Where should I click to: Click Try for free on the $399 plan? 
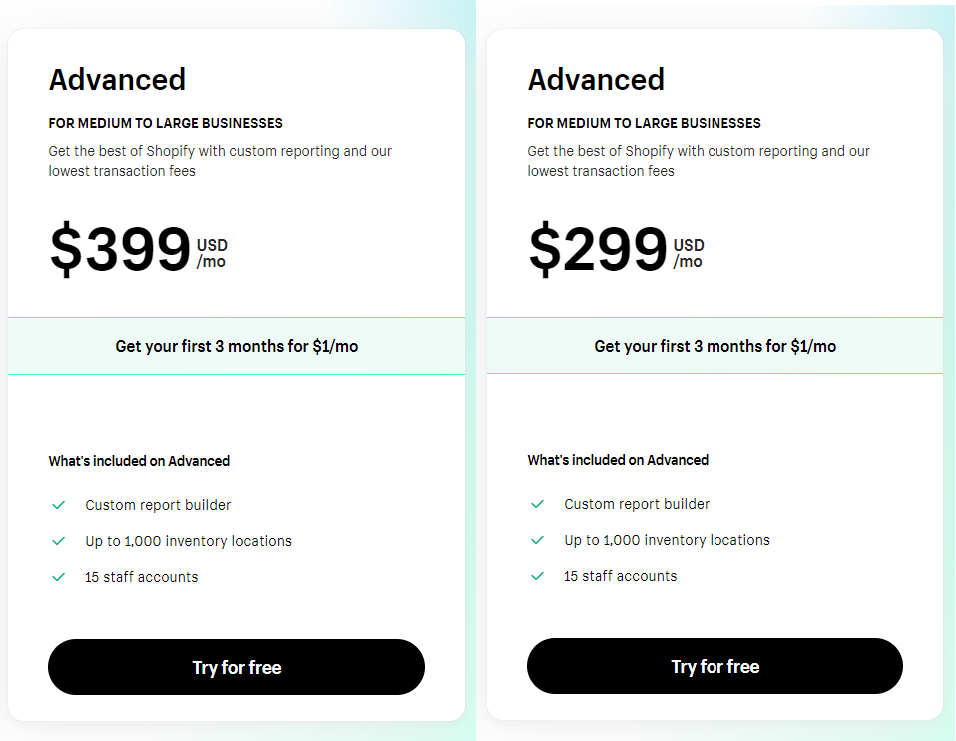[236, 667]
